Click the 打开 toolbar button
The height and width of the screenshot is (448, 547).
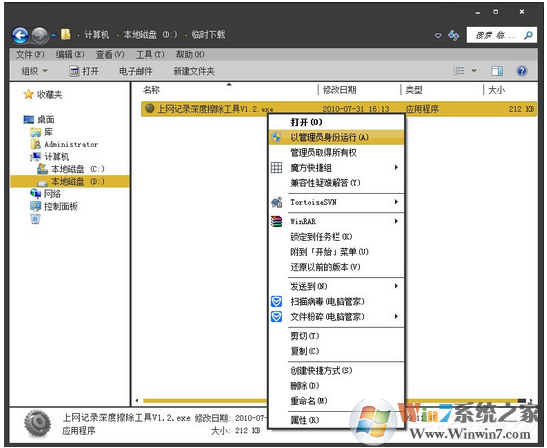pos(84,71)
